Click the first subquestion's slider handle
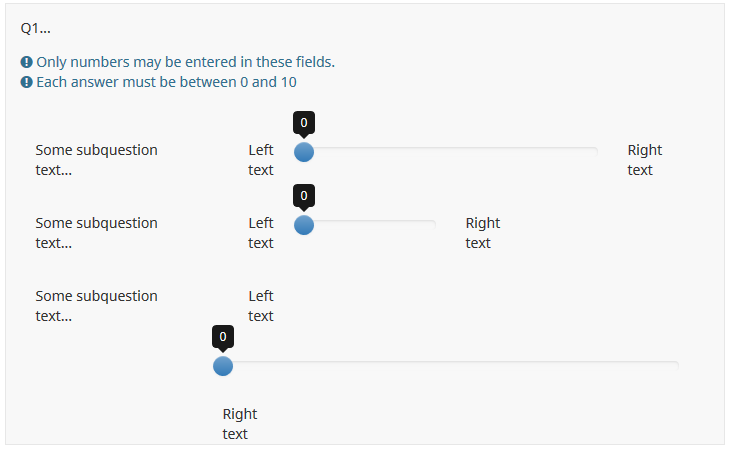Image resolution: width=737 pixels, height=458 pixels. [x=304, y=152]
